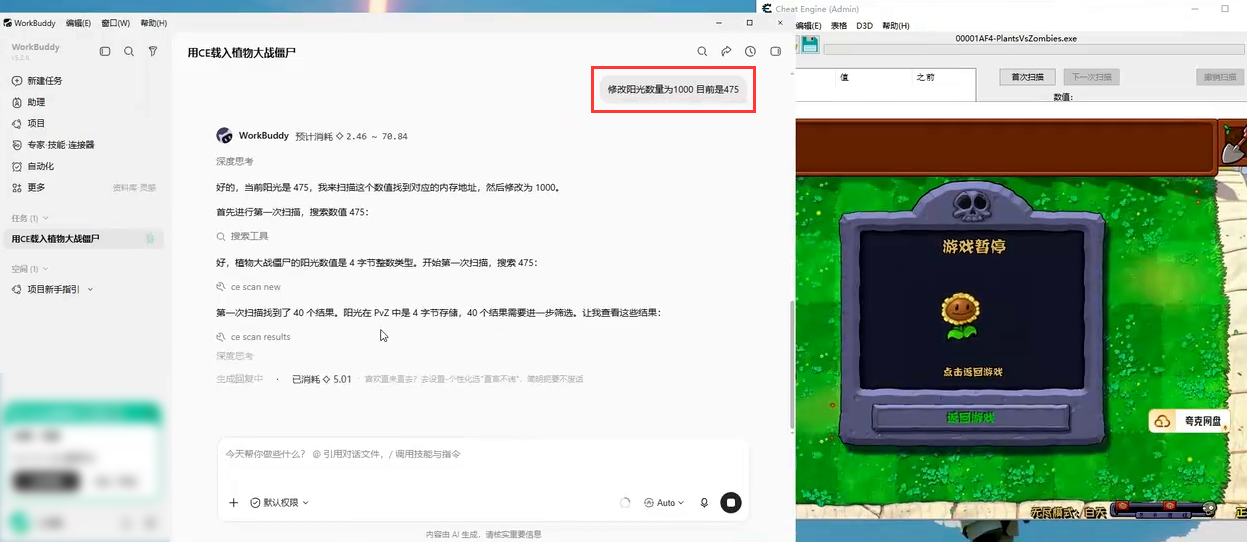Click the 已消耗 5.01 usage text
The image size is (1247, 542).
point(321,380)
